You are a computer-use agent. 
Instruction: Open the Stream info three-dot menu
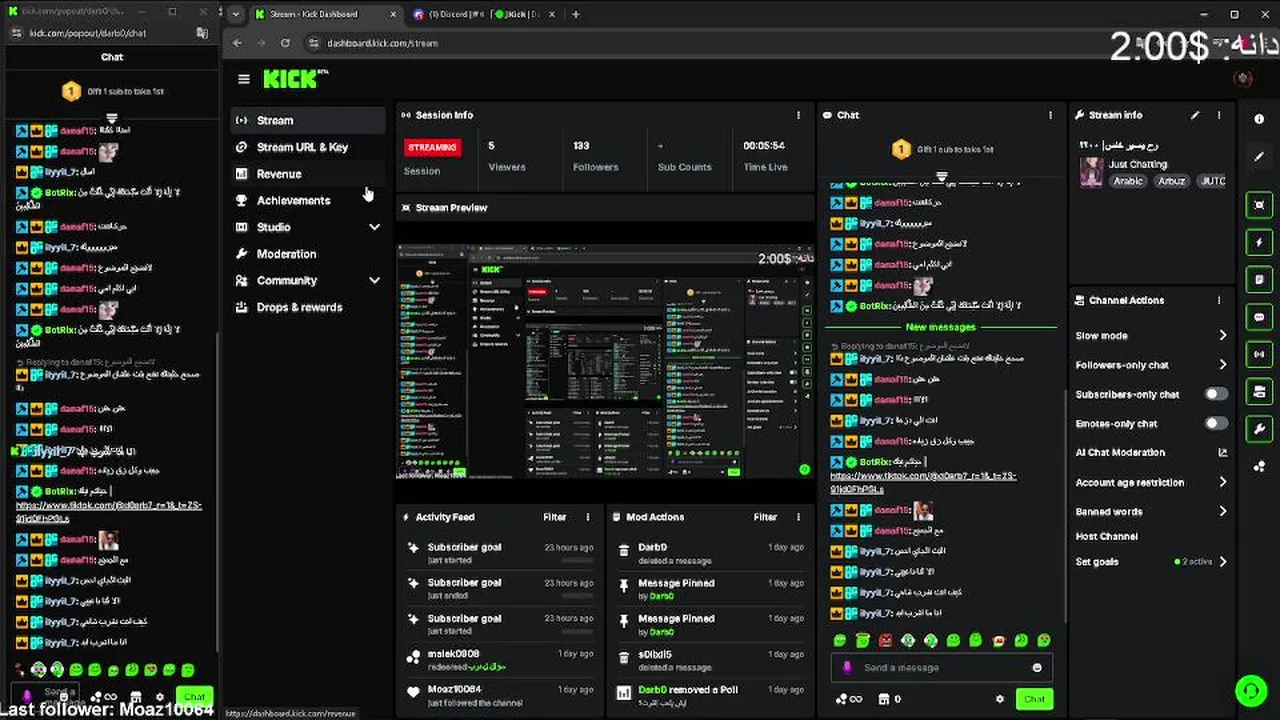[1219, 115]
